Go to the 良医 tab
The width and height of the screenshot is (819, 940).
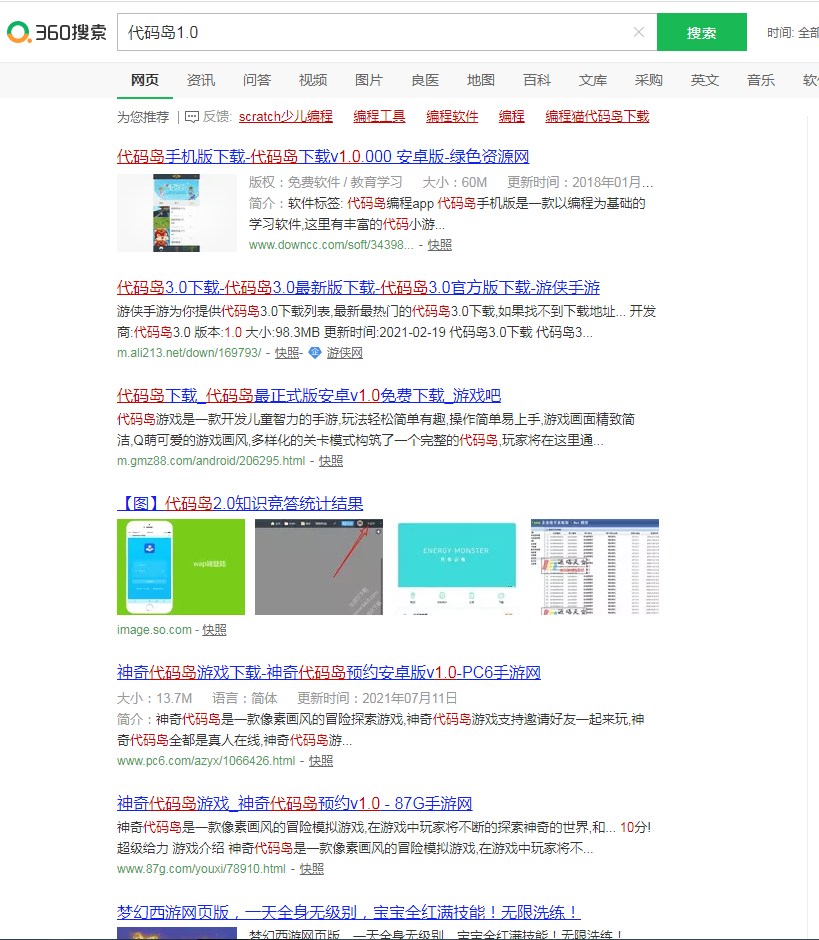425,80
